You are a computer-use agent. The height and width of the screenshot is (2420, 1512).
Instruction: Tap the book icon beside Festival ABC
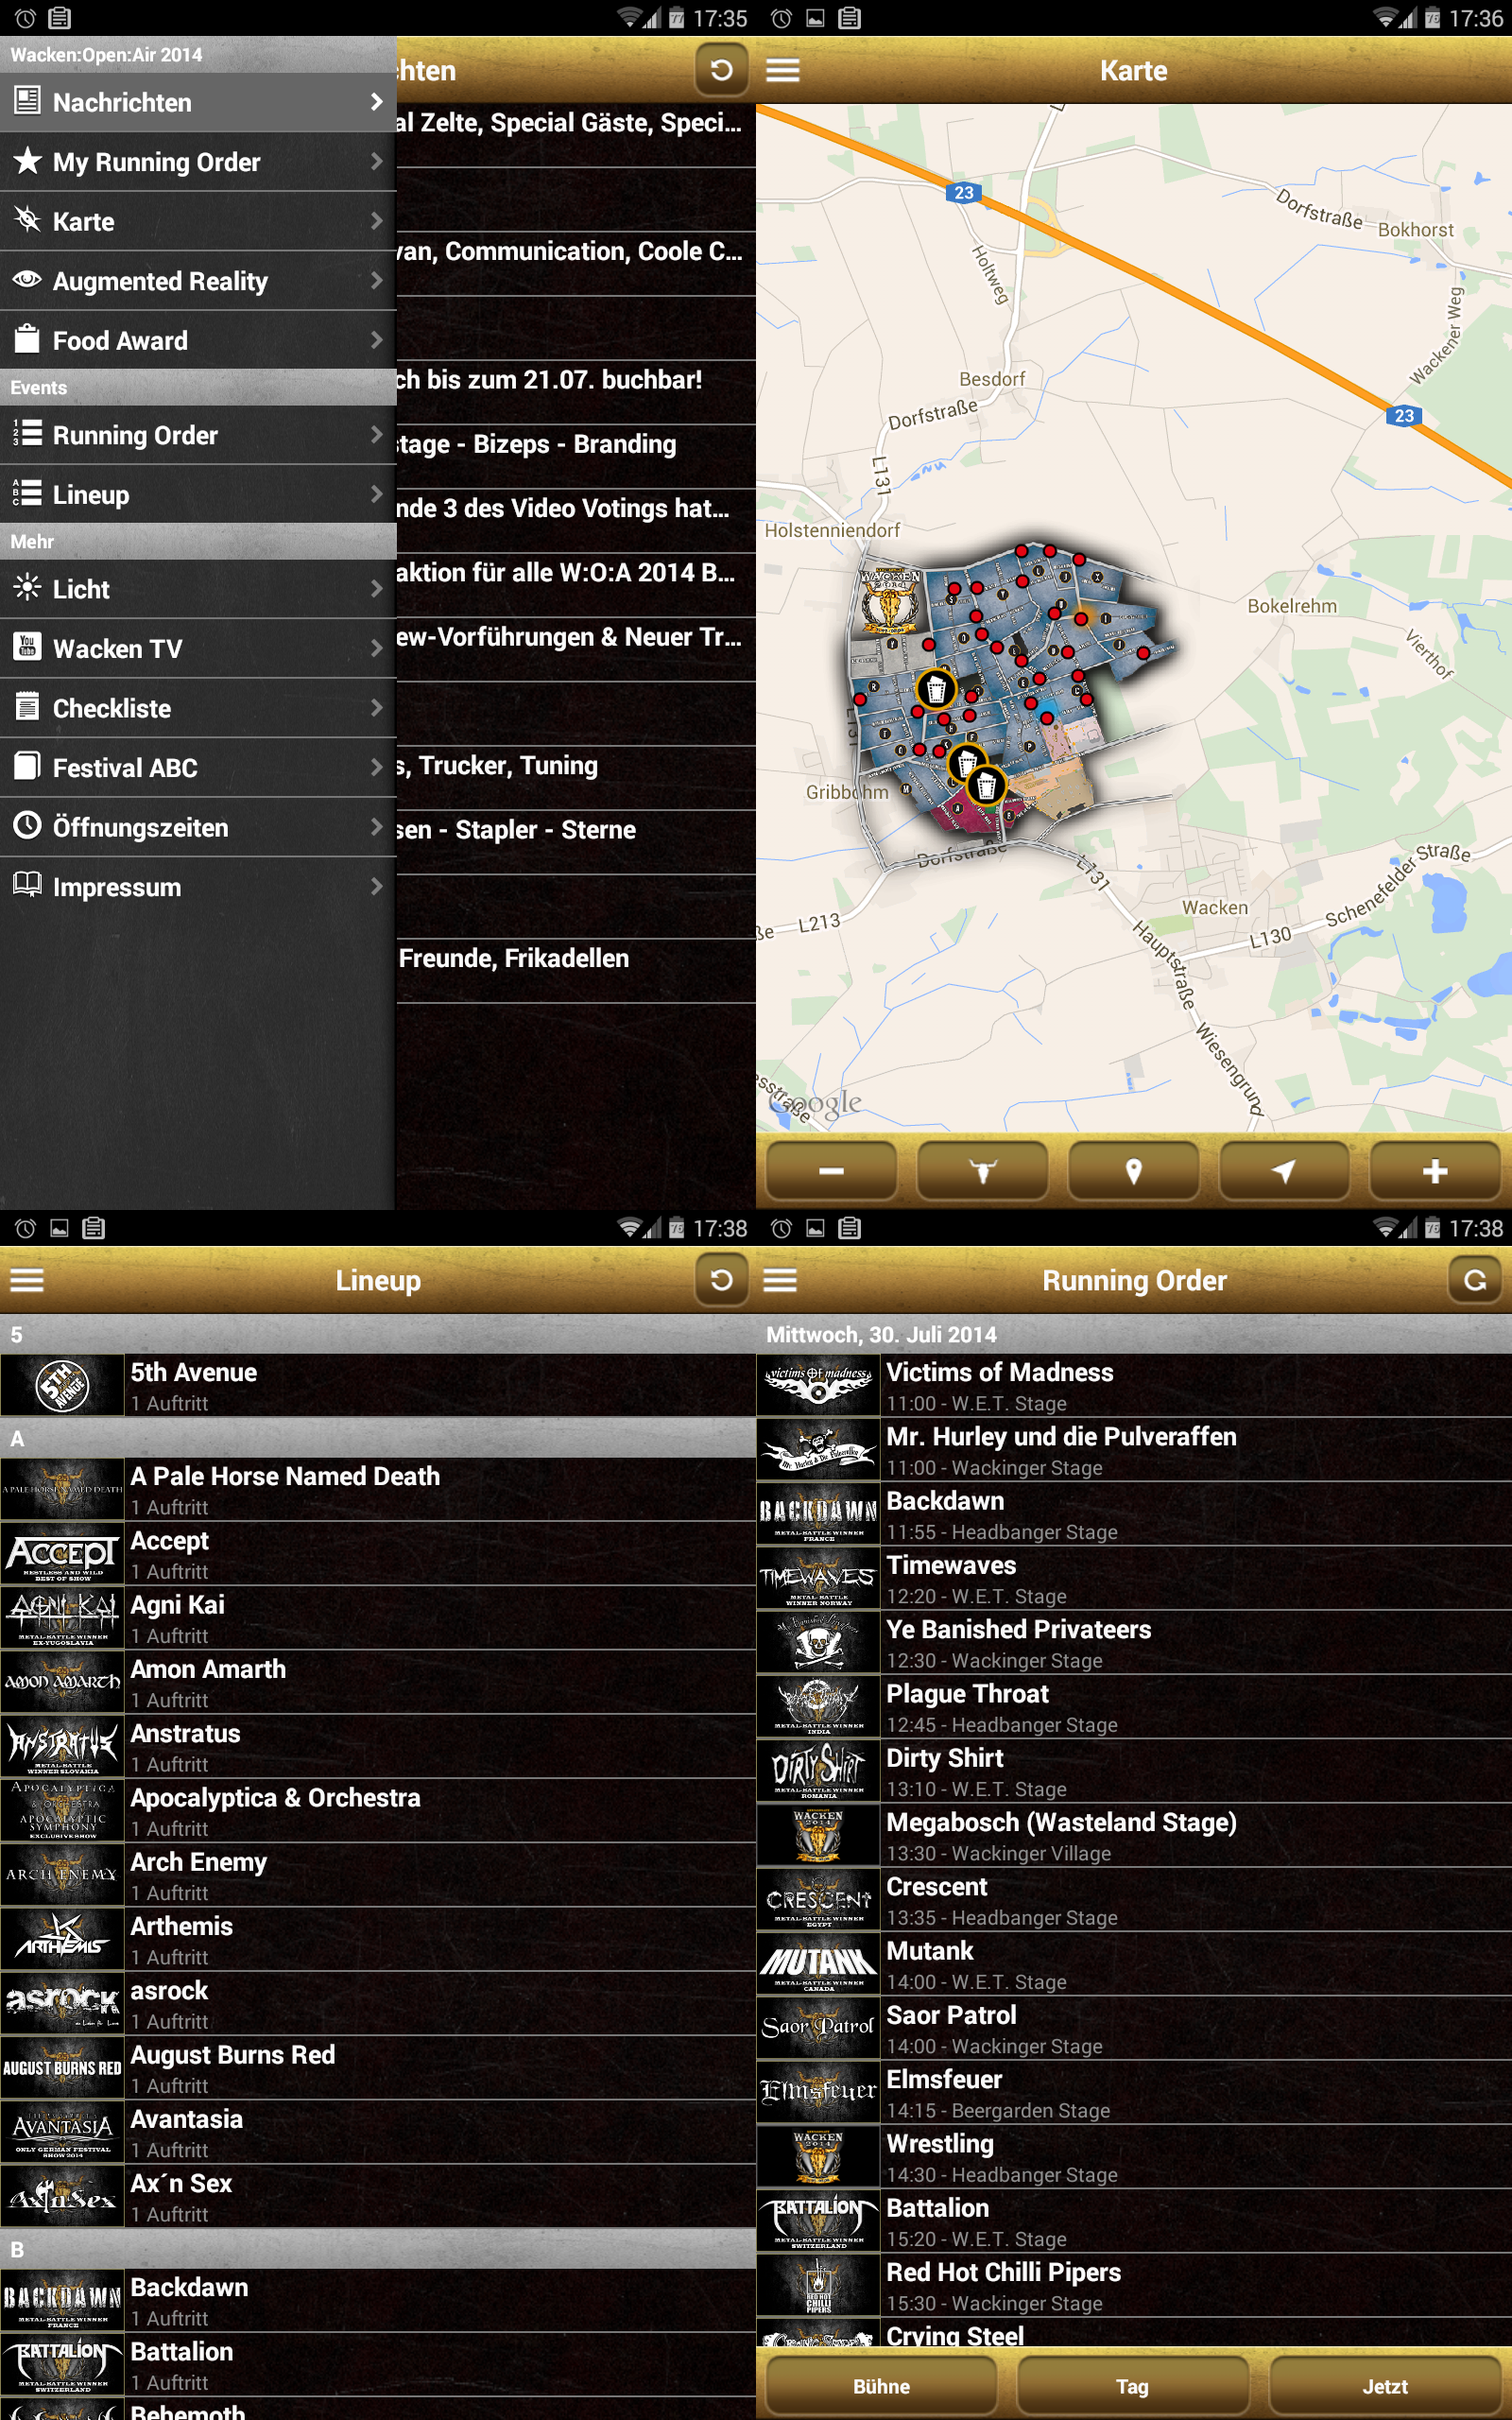coord(27,766)
